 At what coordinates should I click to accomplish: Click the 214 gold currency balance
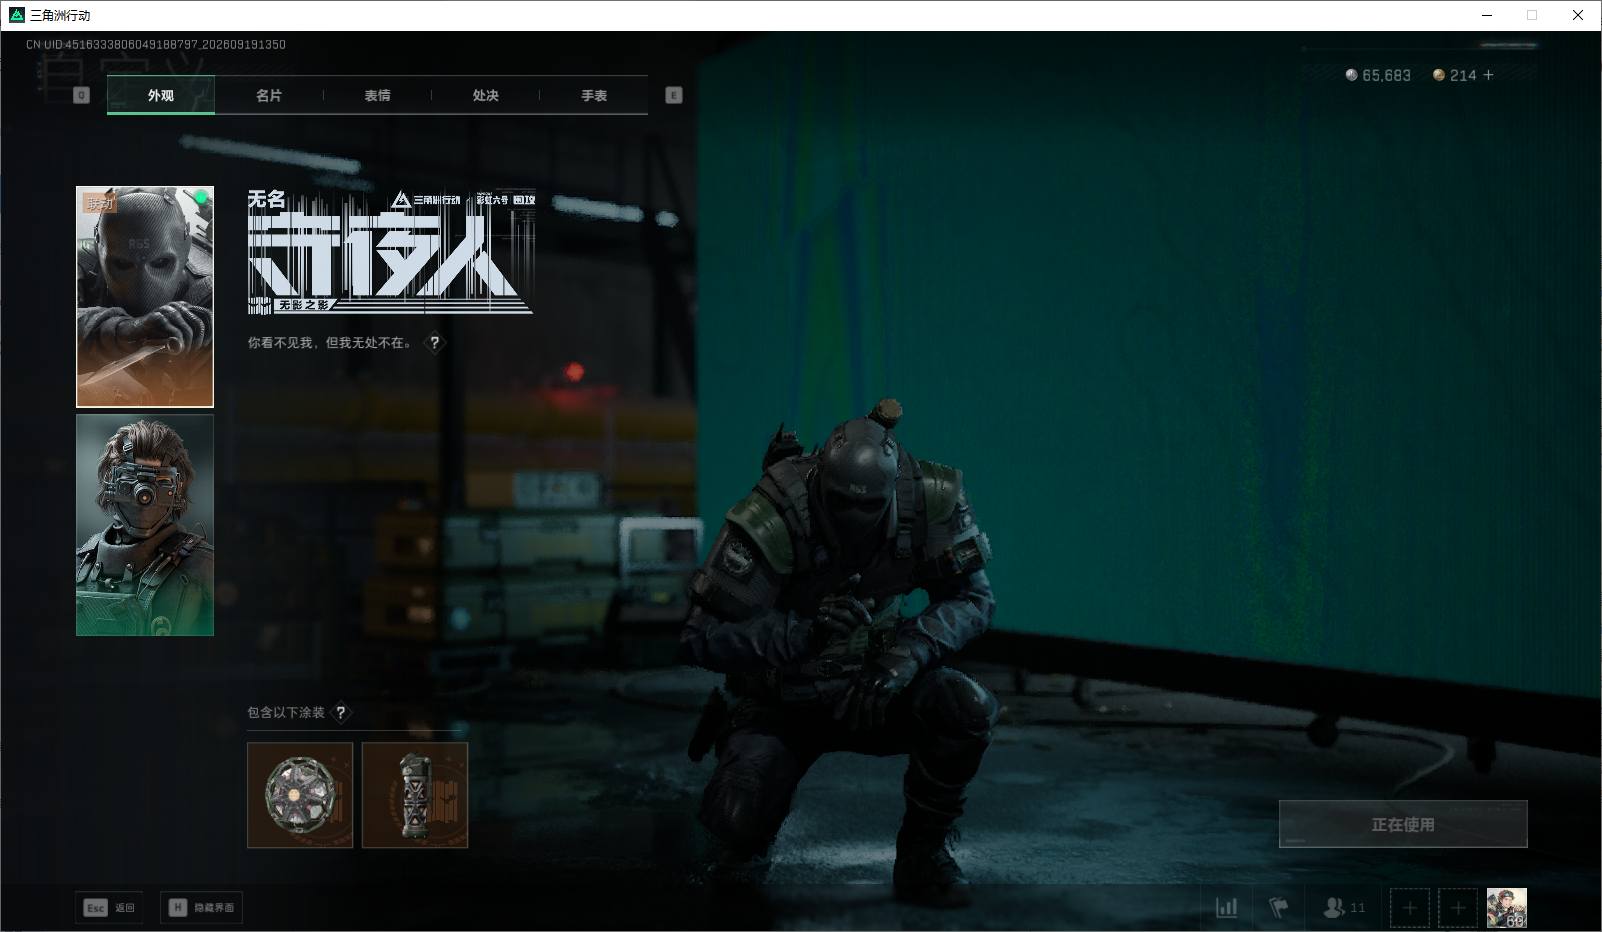(x=1455, y=75)
